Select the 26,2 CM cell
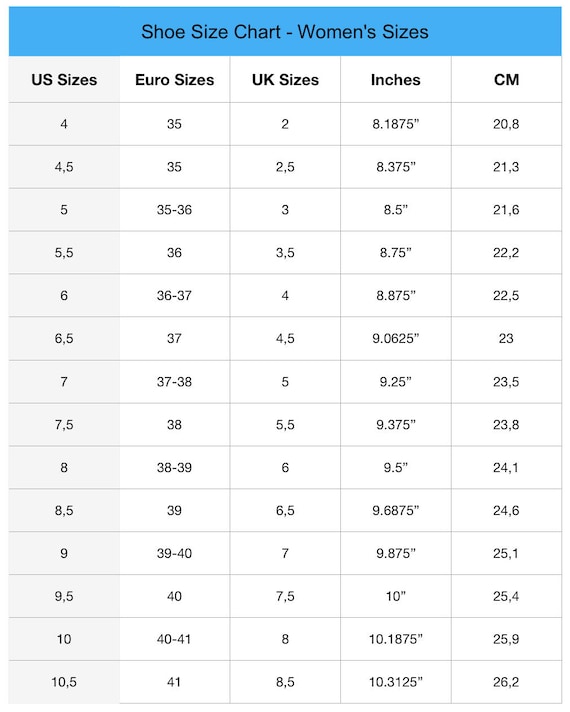The height and width of the screenshot is (712, 570). tap(506, 682)
